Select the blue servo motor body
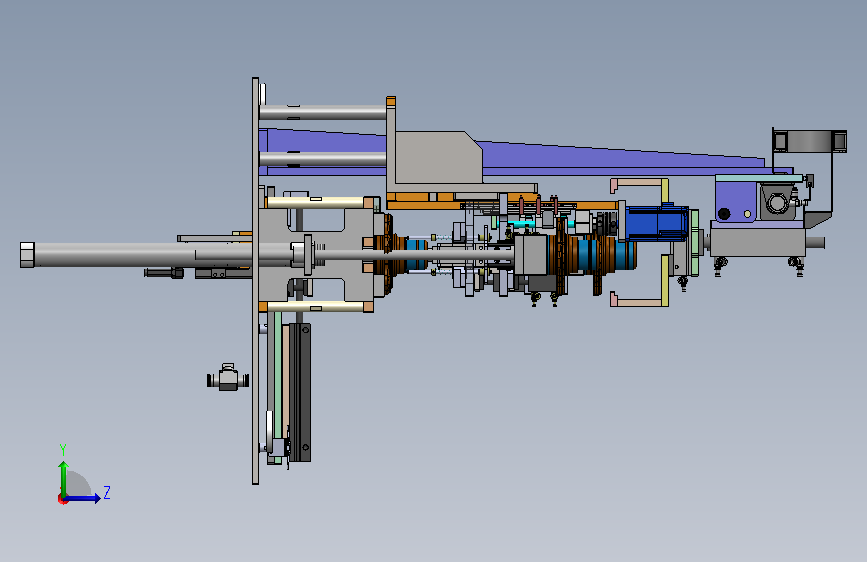The image size is (867, 562). (x=657, y=223)
